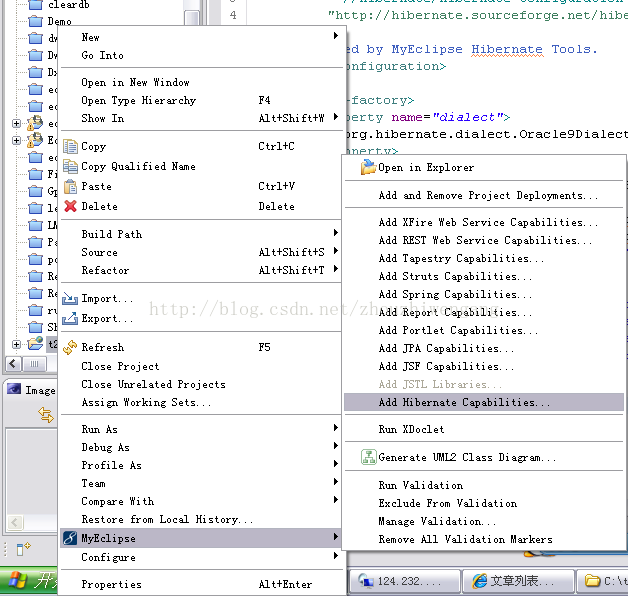
Task: Select Add JPA Capabilities entry
Action: point(484,348)
